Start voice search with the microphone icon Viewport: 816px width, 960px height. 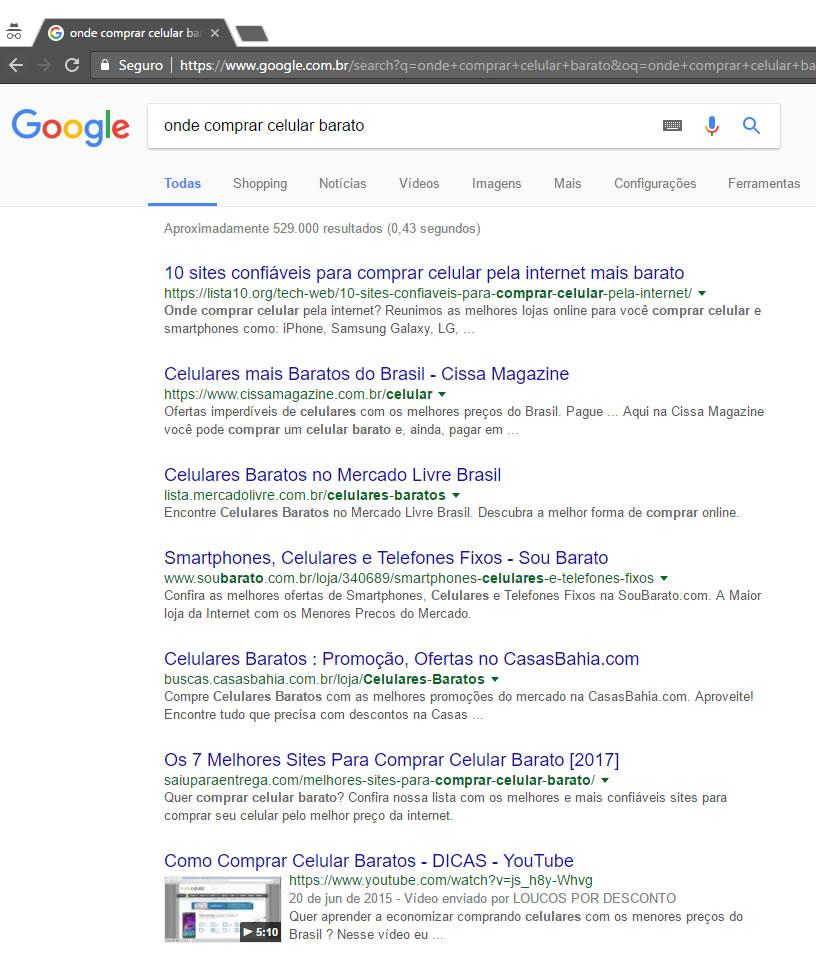tap(712, 126)
